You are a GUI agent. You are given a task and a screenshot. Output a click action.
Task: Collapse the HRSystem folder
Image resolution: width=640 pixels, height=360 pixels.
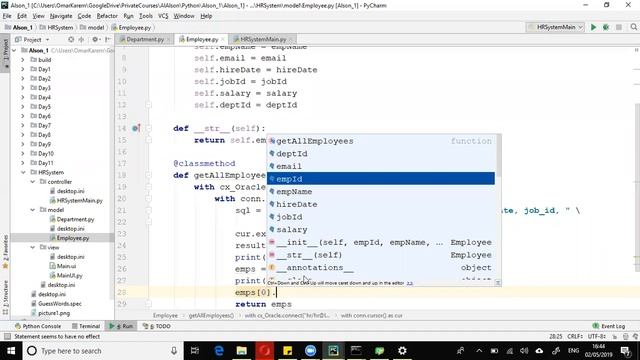[x=23, y=172]
